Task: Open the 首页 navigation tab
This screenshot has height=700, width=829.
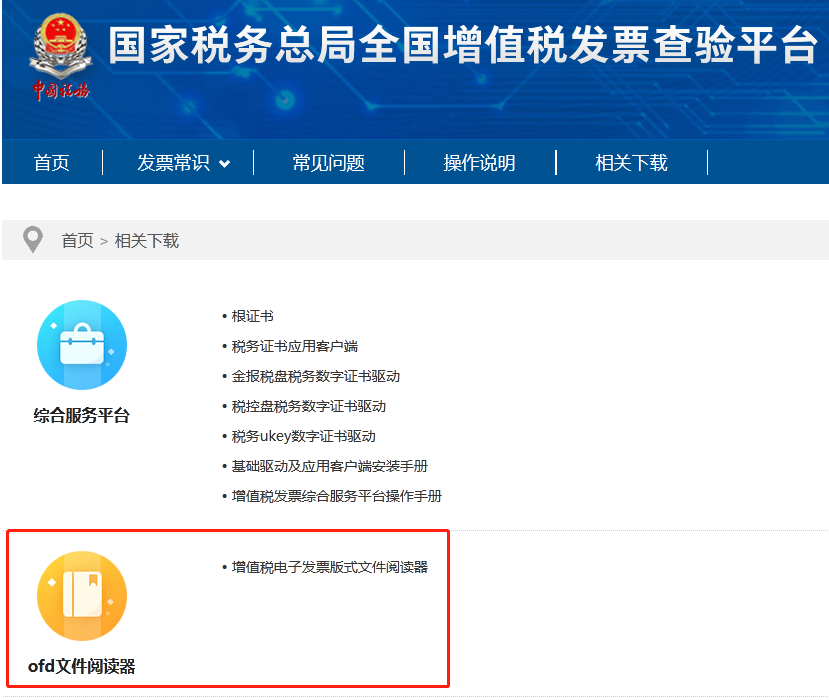Action: click(51, 163)
